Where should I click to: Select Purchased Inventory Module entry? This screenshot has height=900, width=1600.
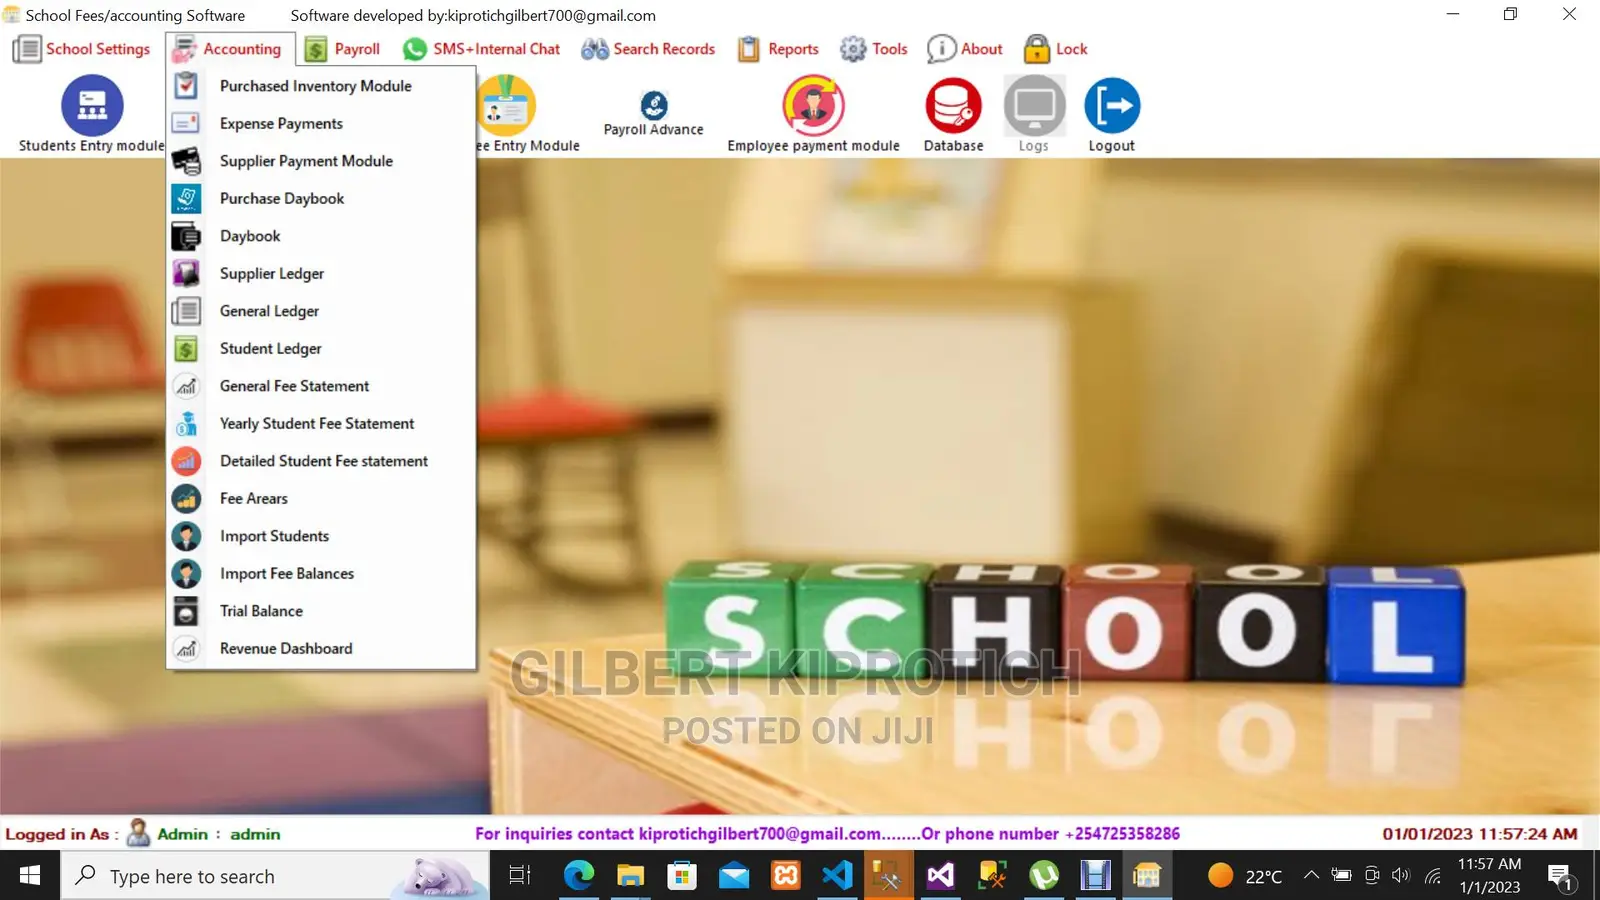tap(321, 86)
